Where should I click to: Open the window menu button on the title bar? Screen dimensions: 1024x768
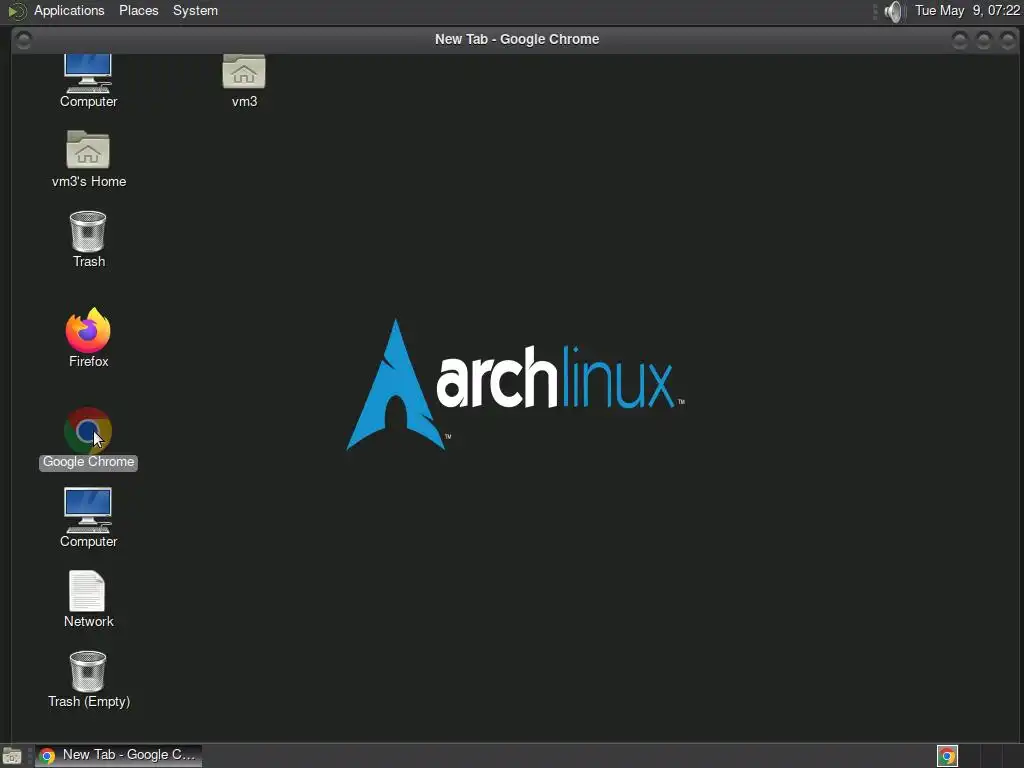click(24, 40)
